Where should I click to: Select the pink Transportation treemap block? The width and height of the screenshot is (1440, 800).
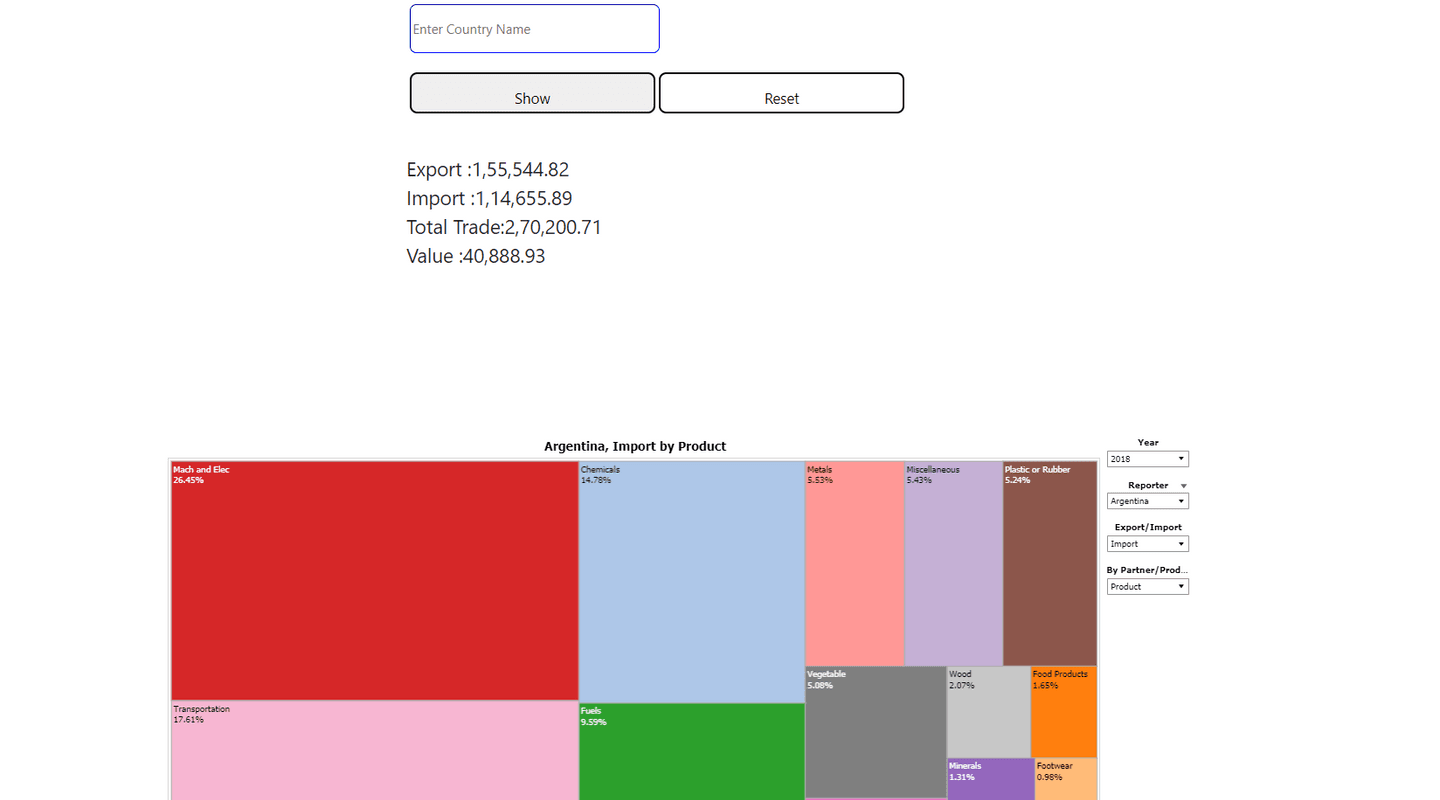[375, 750]
